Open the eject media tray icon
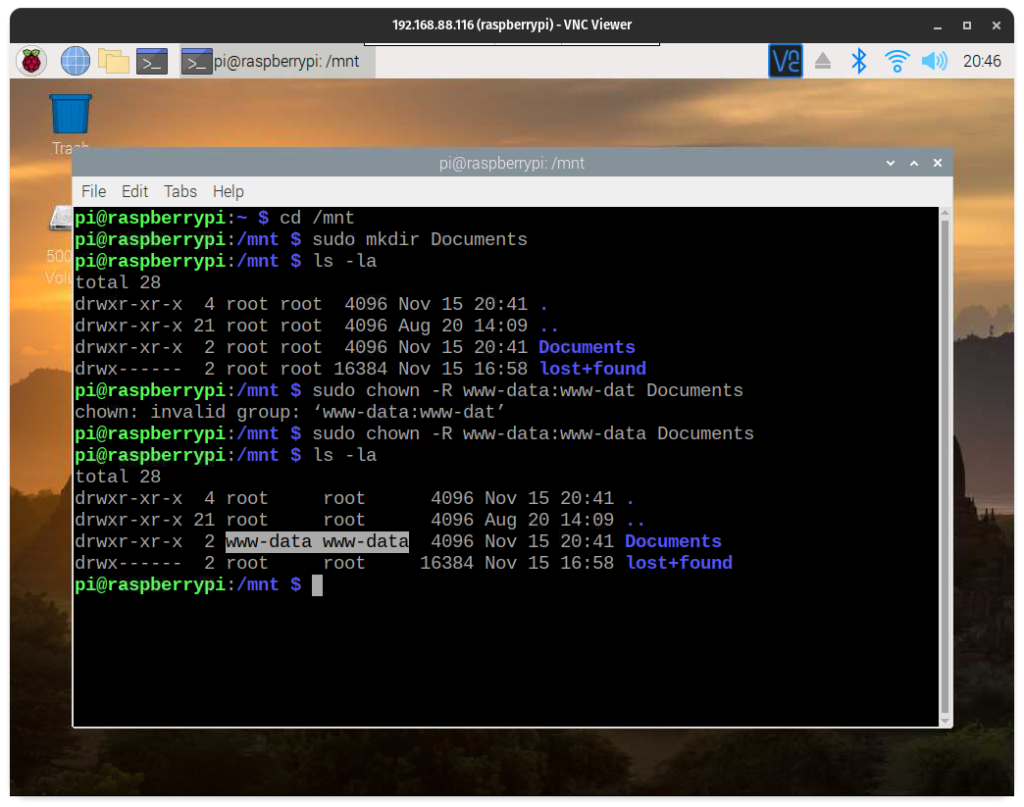The height and width of the screenshot is (807, 1024). [x=822, y=61]
